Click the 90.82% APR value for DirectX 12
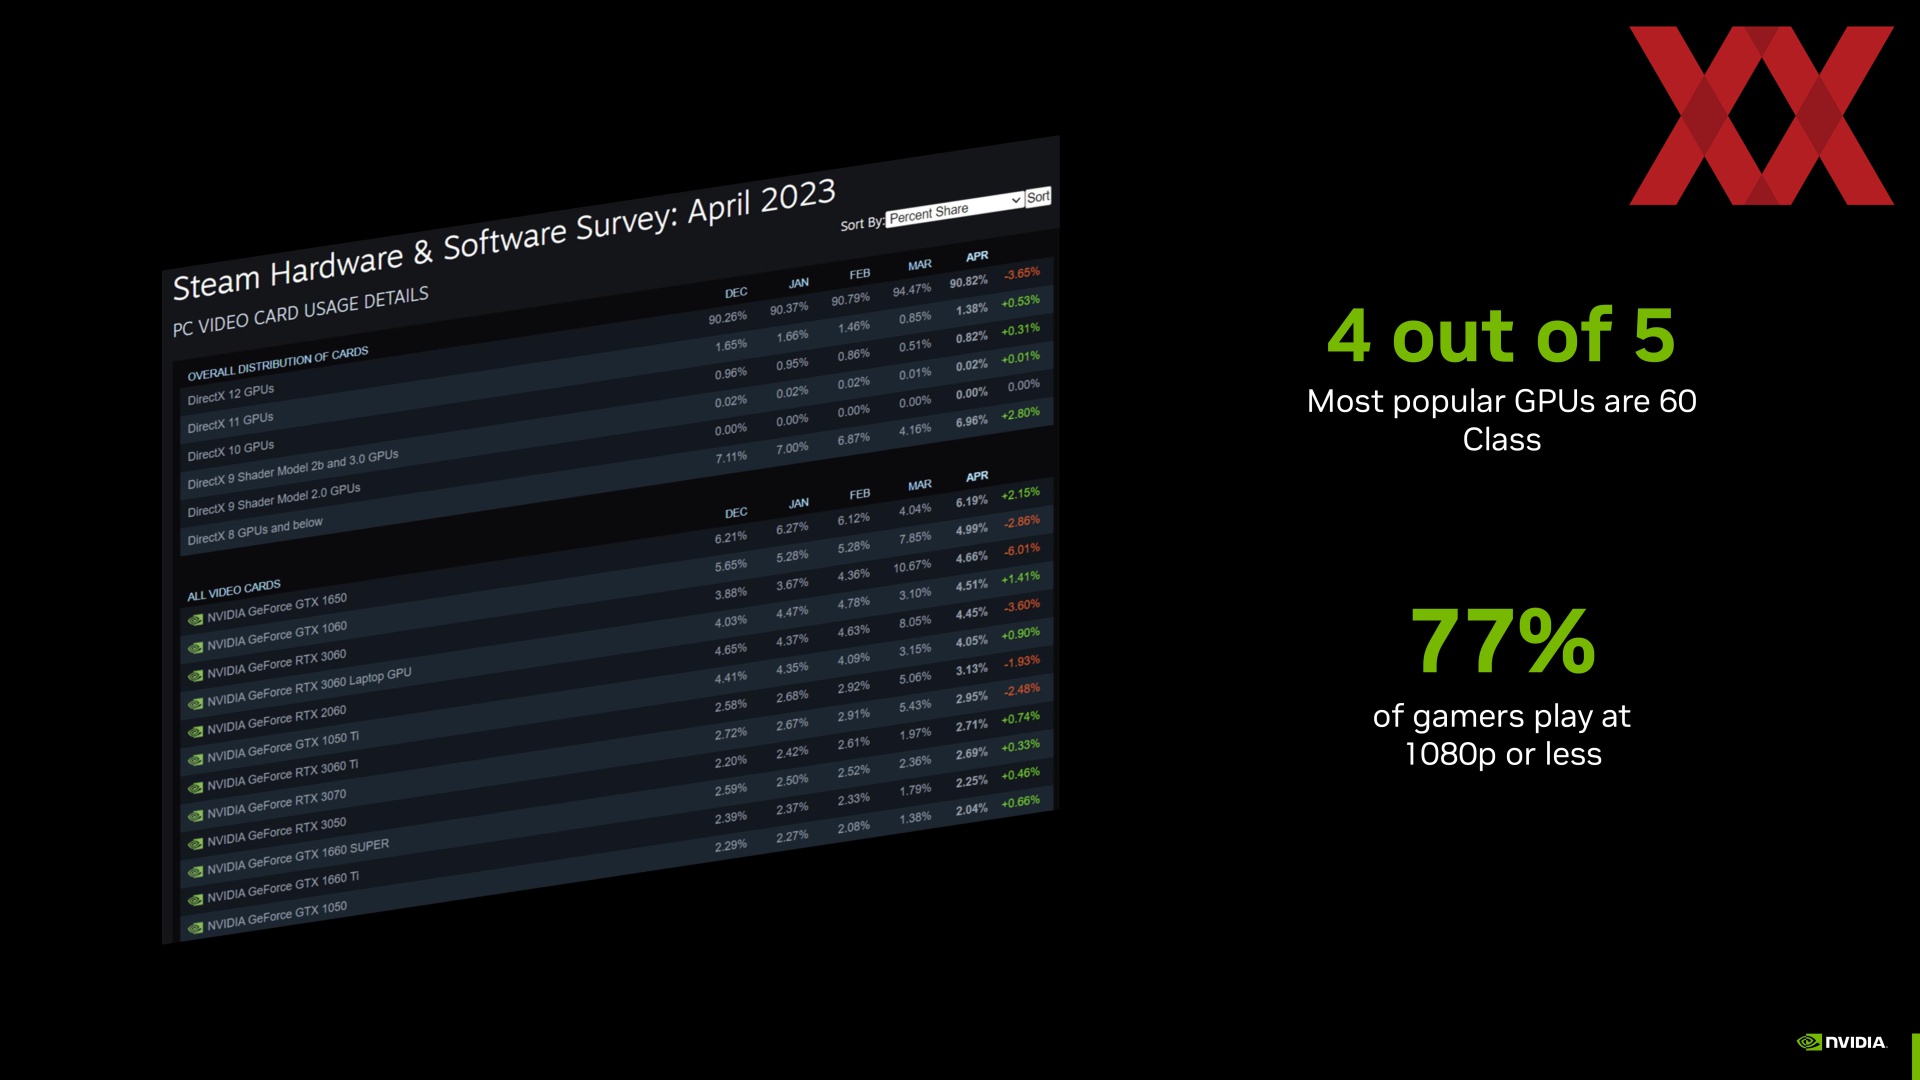 click(968, 282)
